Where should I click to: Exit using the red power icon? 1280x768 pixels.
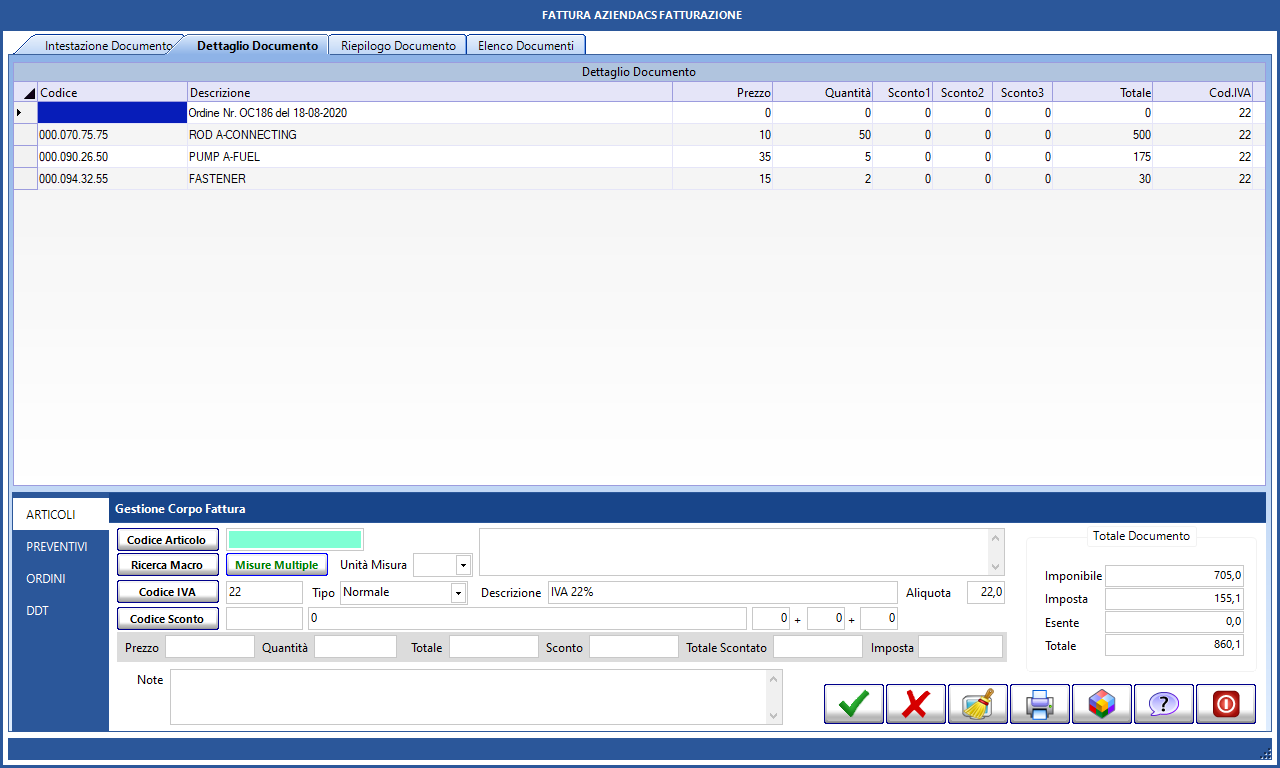point(1225,704)
